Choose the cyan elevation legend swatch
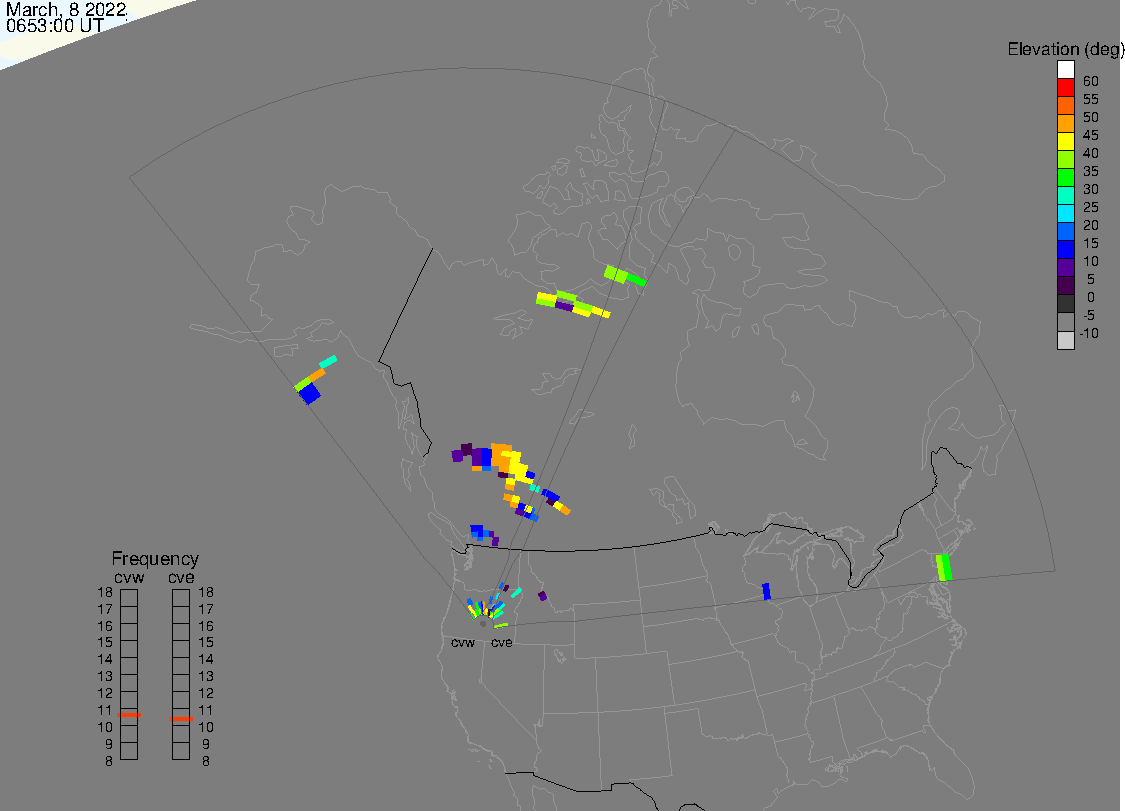Viewport: 1125px width, 811px height. pyautogui.click(x=1065, y=213)
